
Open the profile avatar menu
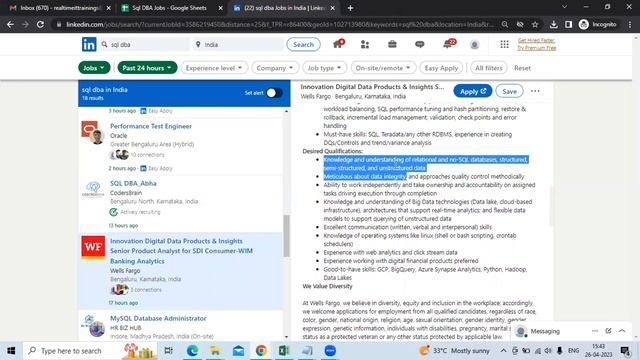click(x=474, y=44)
